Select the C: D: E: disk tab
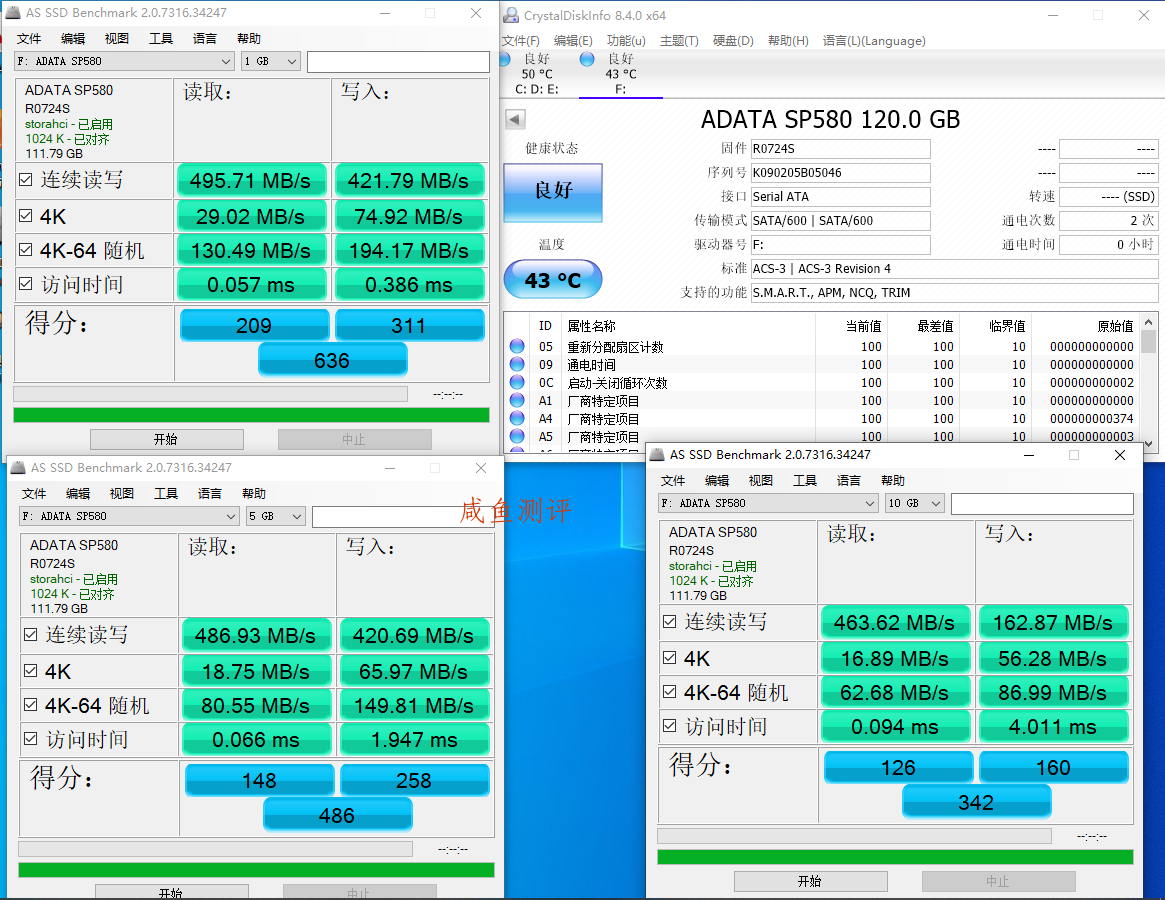Screen dimensions: 1165x900 [536, 74]
